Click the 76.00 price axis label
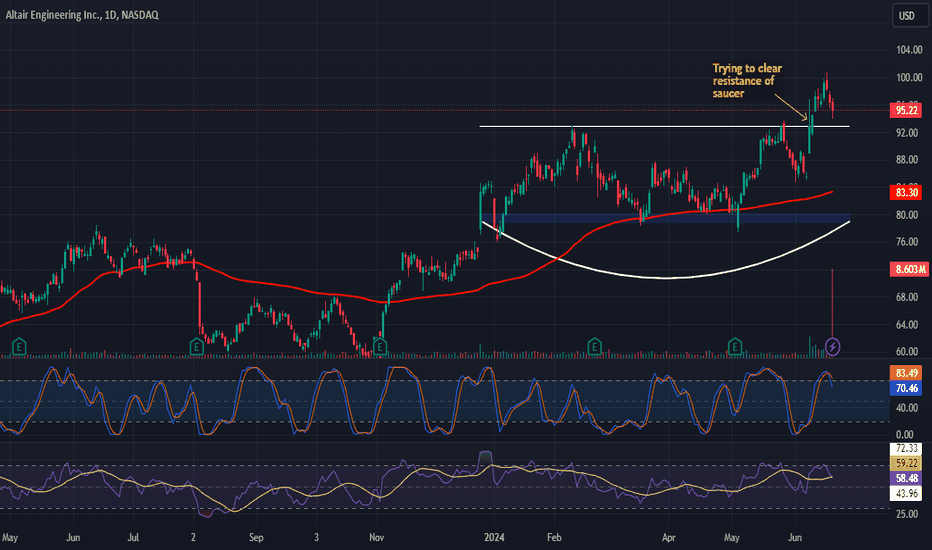Viewport: 932px width, 550px height. [x=907, y=241]
